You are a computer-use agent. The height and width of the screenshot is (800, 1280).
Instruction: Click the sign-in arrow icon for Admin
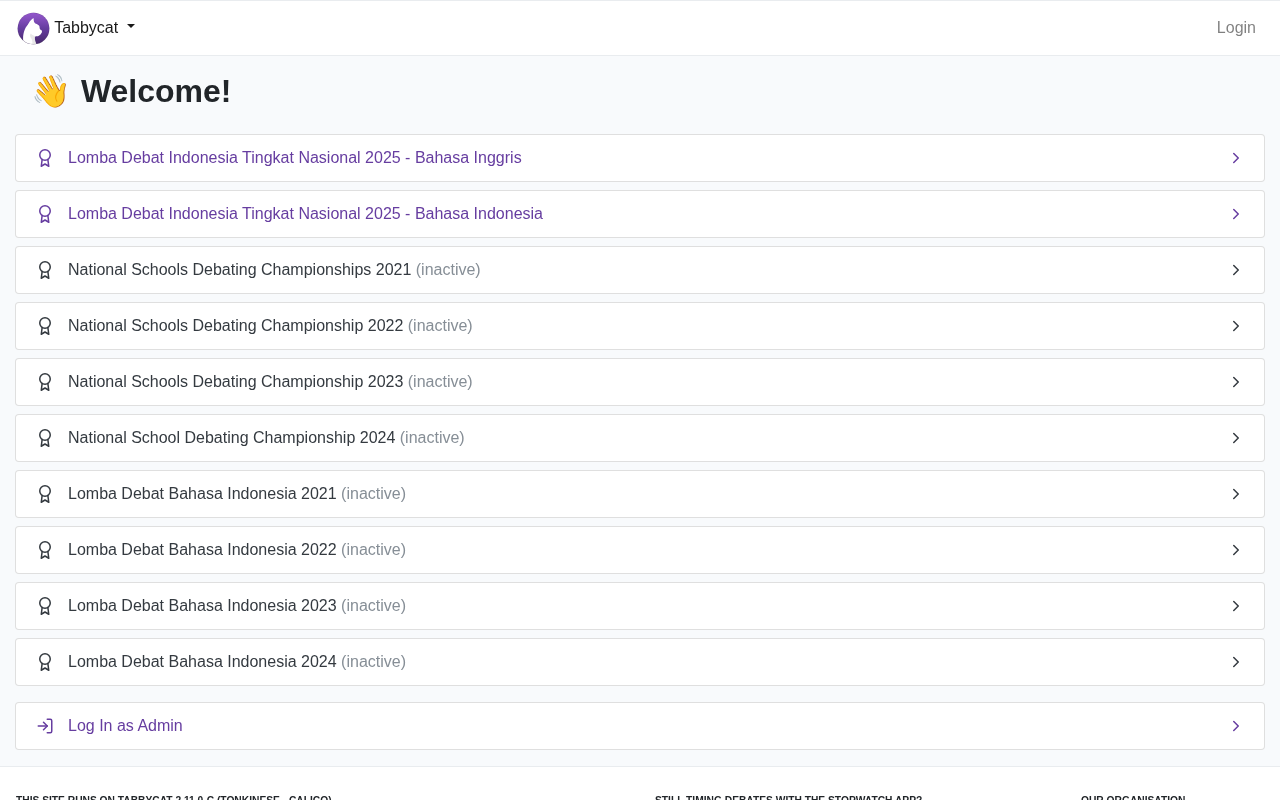pos(45,726)
